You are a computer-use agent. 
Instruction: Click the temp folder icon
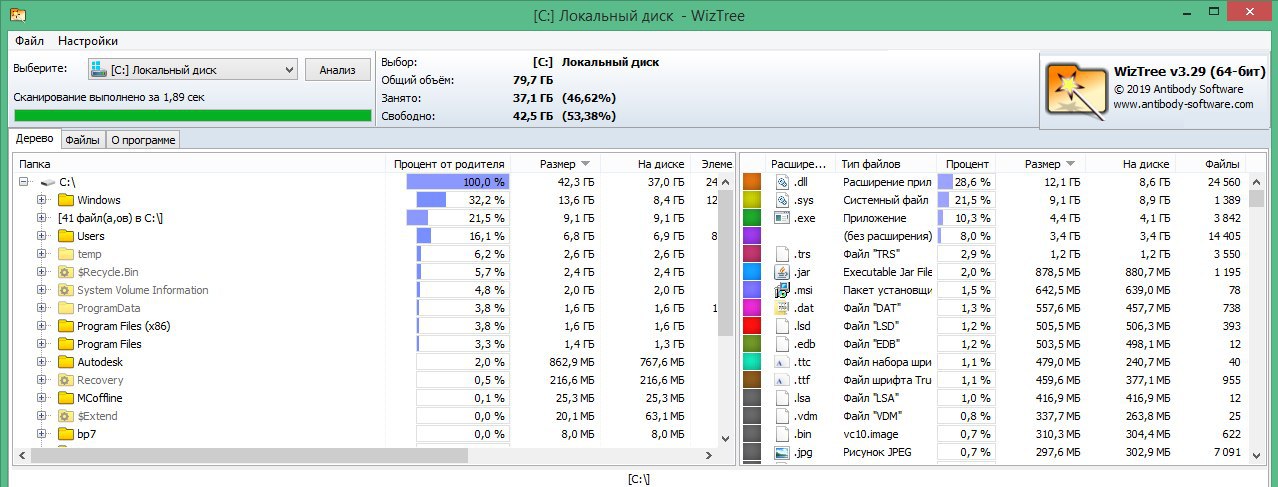click(66, 254)
